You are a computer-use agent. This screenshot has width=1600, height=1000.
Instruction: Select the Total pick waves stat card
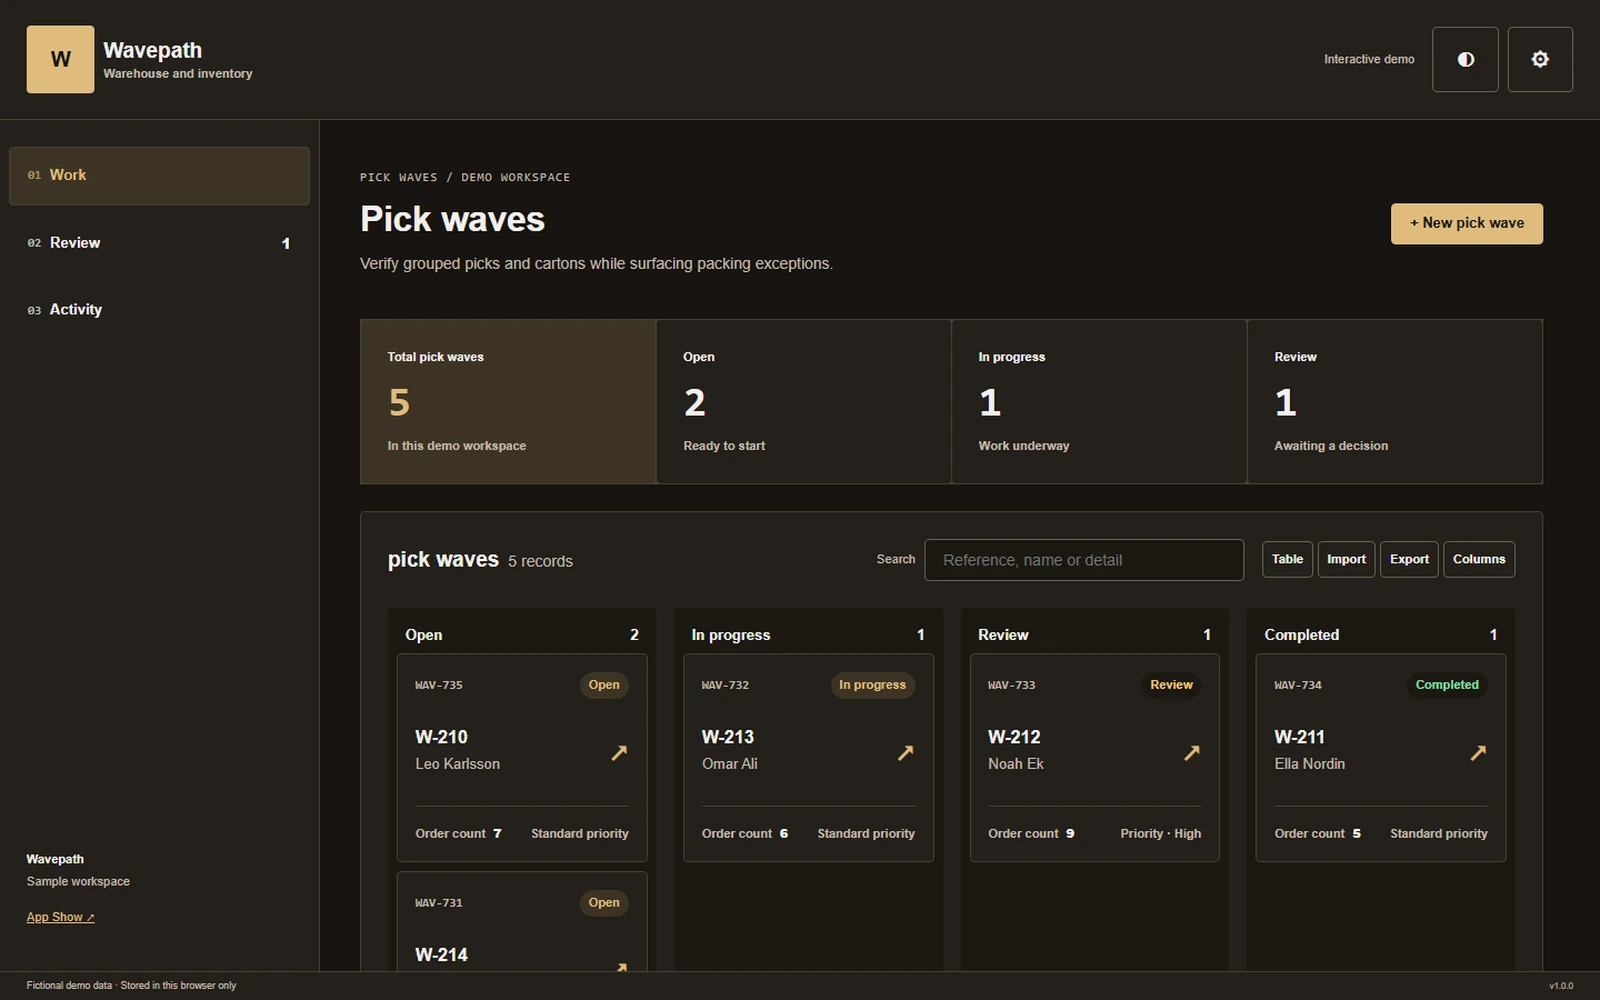(508, 402)
